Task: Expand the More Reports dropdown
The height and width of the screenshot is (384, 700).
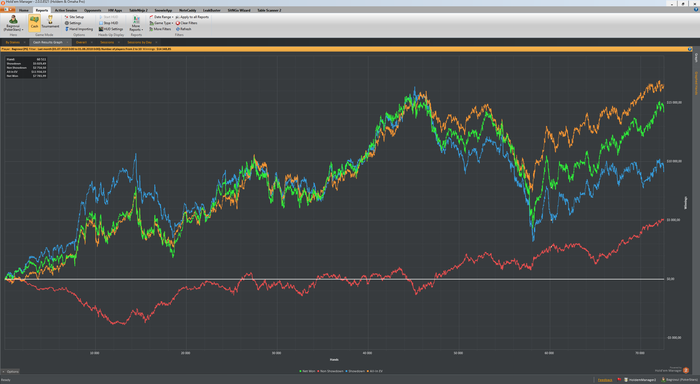Action: (136, 23)
